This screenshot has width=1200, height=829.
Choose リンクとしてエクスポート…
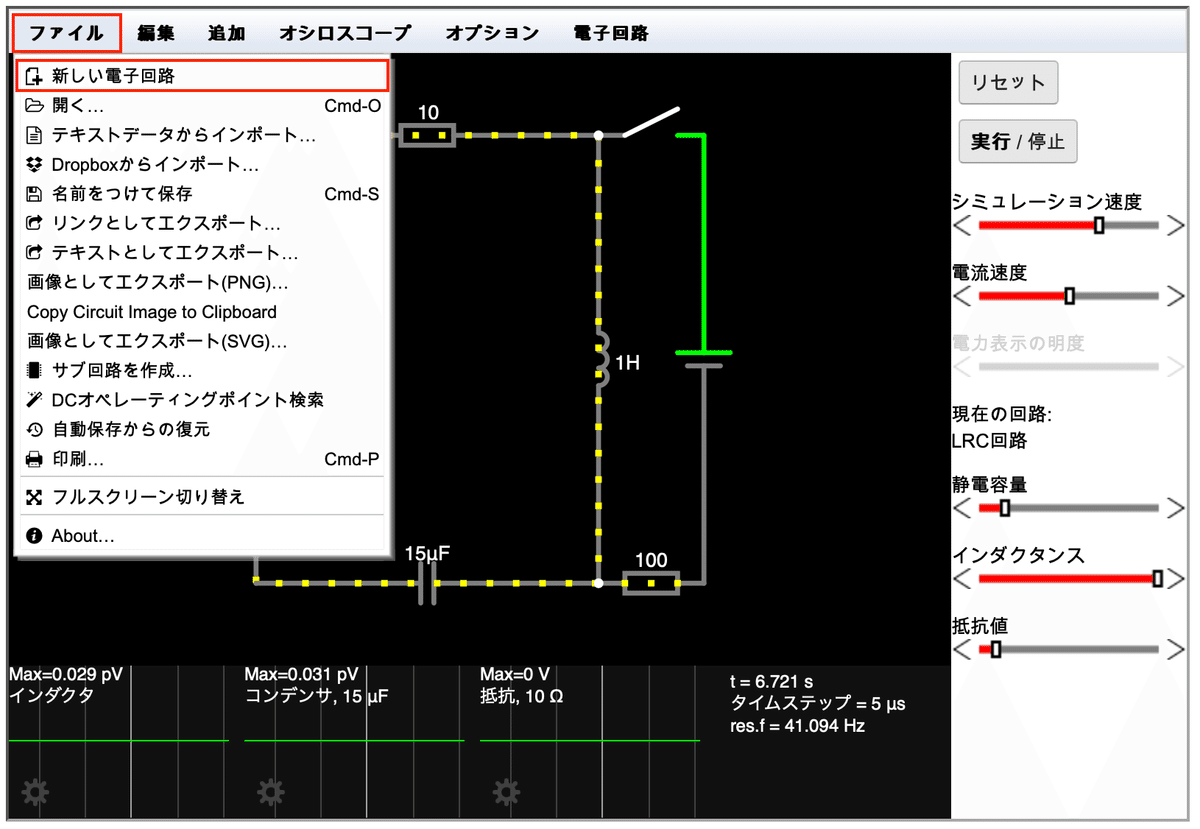(202, 223)
